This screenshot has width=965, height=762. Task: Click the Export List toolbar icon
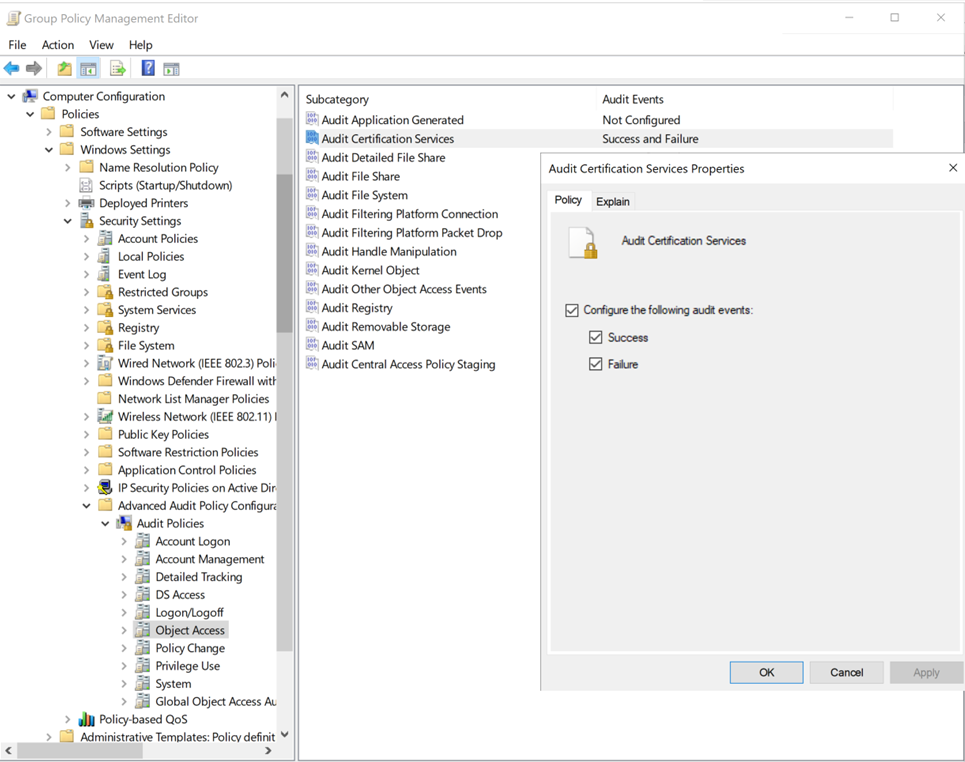tap(118, 69)
